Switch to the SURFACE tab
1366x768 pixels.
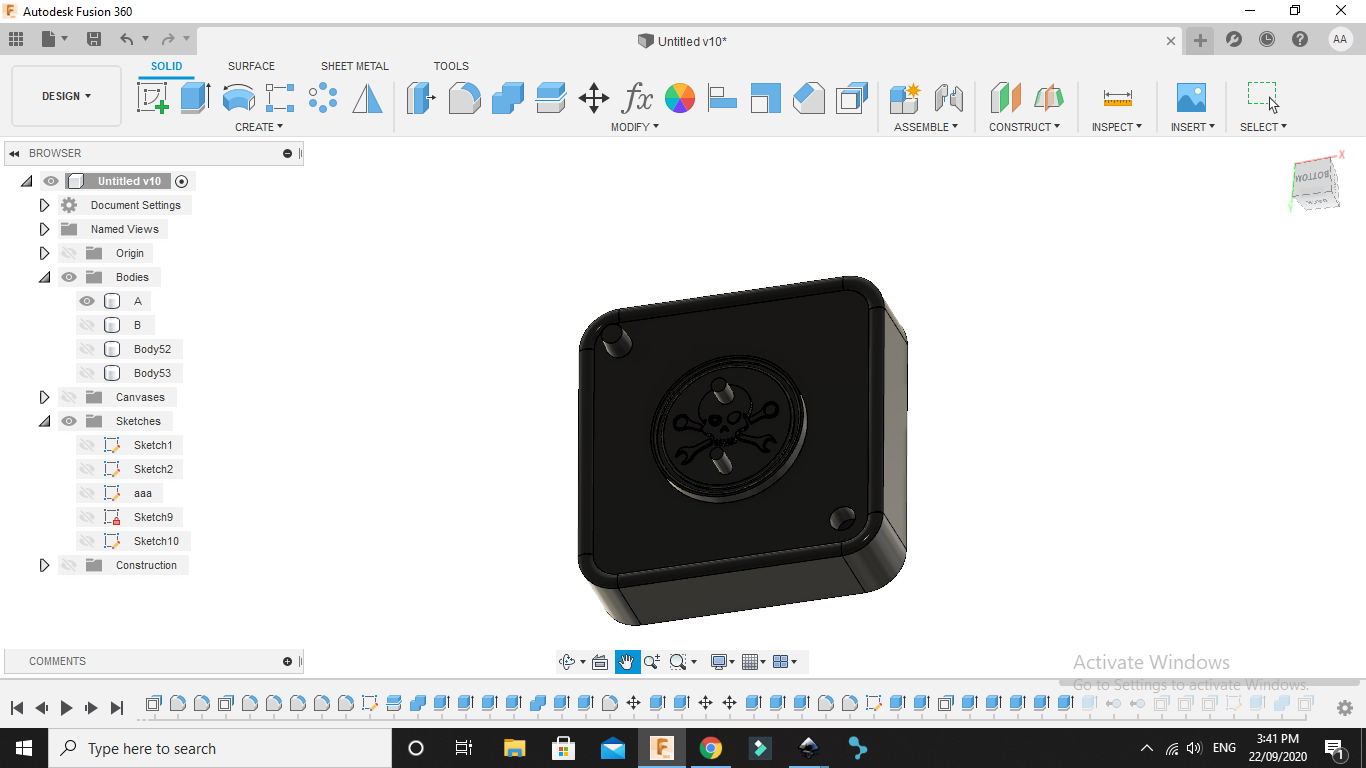pyautogui.click(x=251, y=66)
